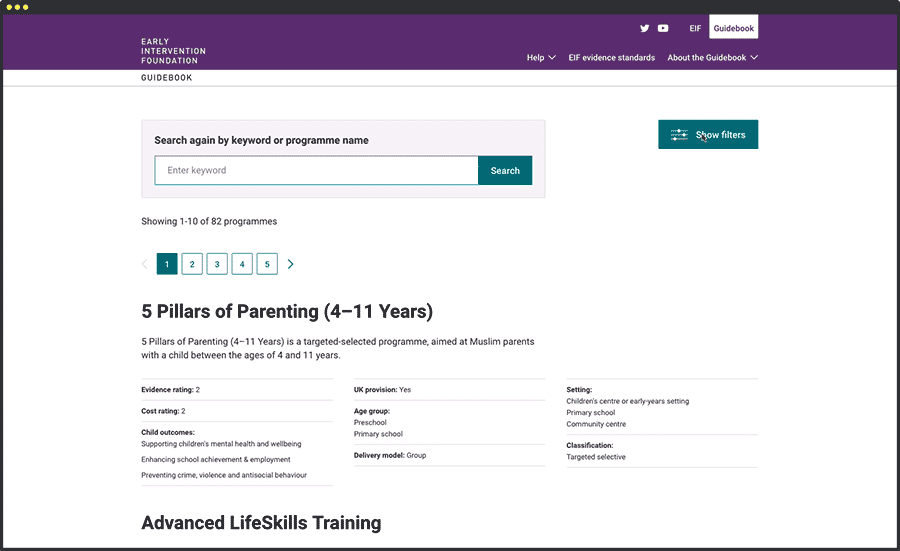Switch to the EIF tab
The width and height of the screenshot is (900, 551).
pyautogui.click(x=695, y=28)
